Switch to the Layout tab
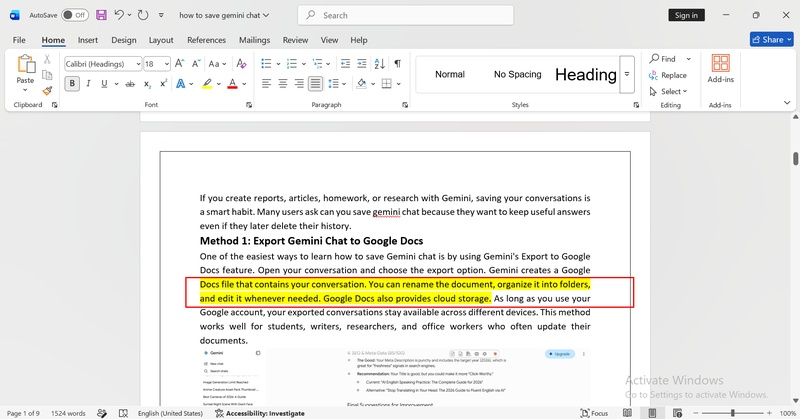 click(x=161, y=40)
